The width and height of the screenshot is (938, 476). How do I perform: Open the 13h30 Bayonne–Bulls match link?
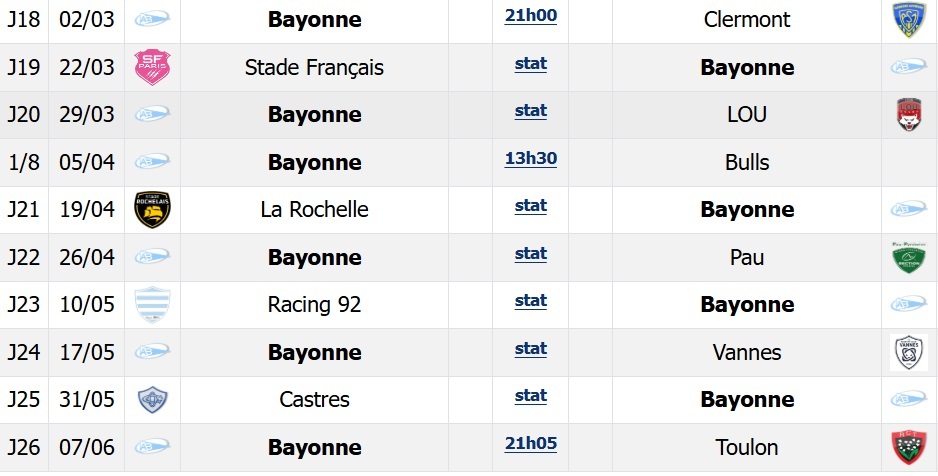[x=530, y=158]
